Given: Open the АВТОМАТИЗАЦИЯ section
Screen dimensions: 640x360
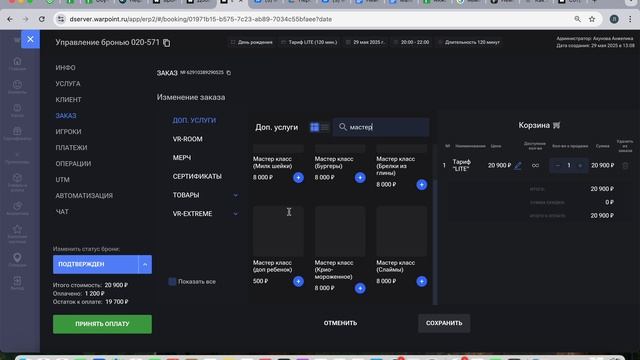Looking at the screenshot, I should (84, 196).
